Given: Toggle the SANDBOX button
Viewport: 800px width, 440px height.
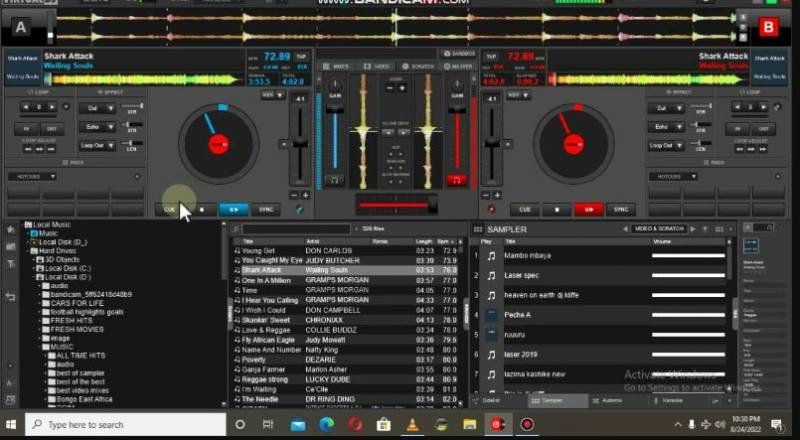Looking at the screenshot, I should (x=459, y=54).
